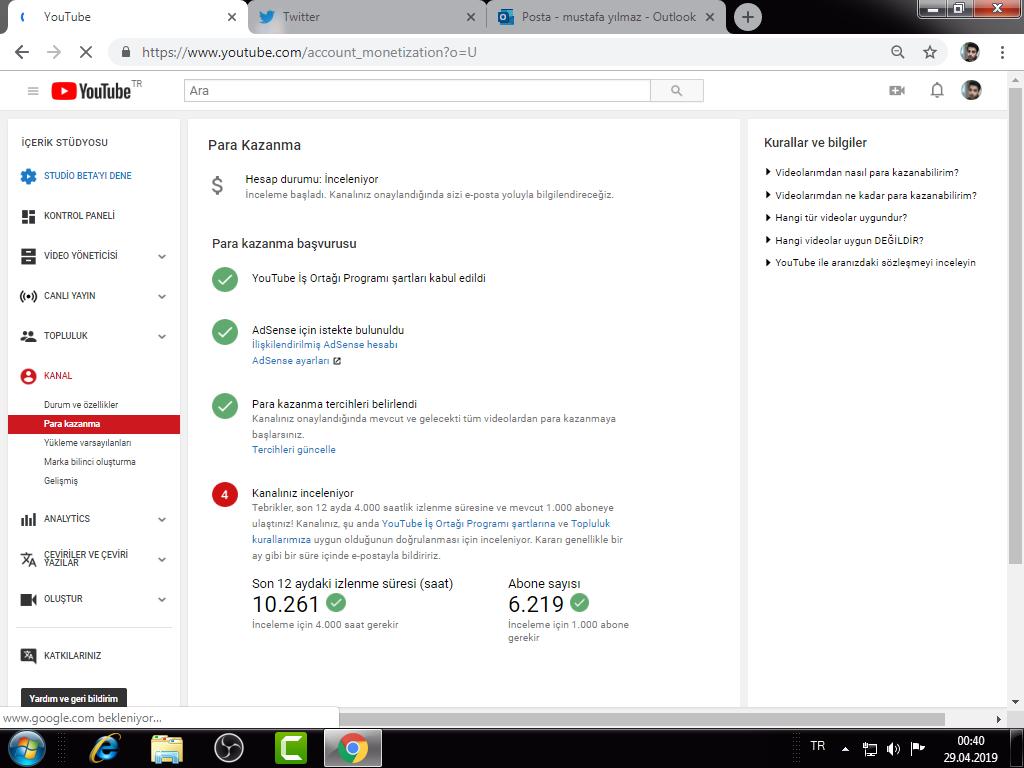The height and width of the screenshot is (768, 1024).
Task: Open the Windows Start button
Action: point(27,748)
